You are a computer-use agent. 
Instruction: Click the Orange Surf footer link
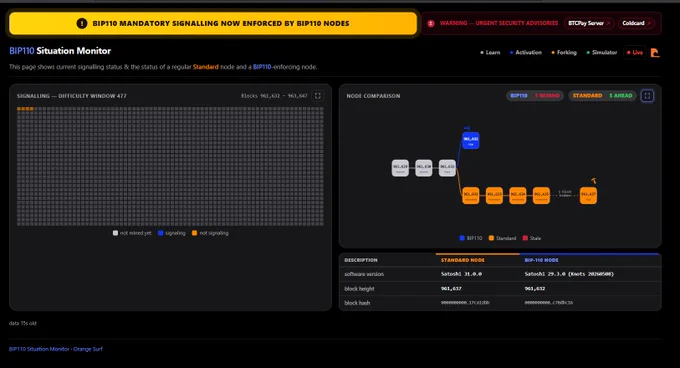coord(88,349)
